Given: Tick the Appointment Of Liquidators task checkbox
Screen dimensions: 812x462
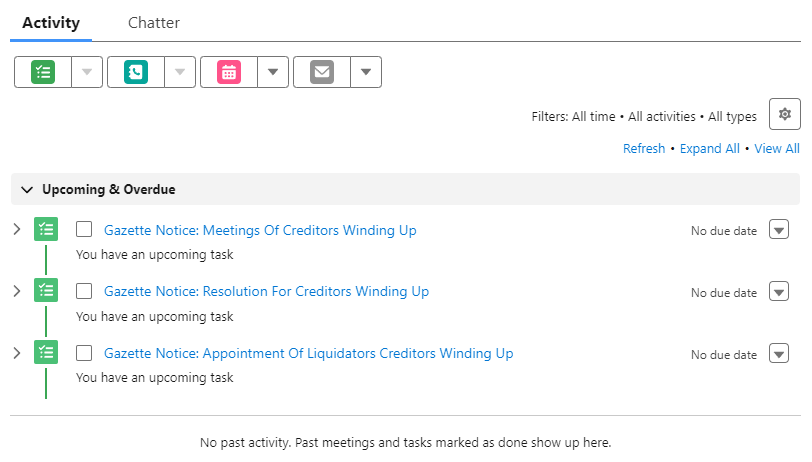Looking at the screenshot, I should click(84, 353).
